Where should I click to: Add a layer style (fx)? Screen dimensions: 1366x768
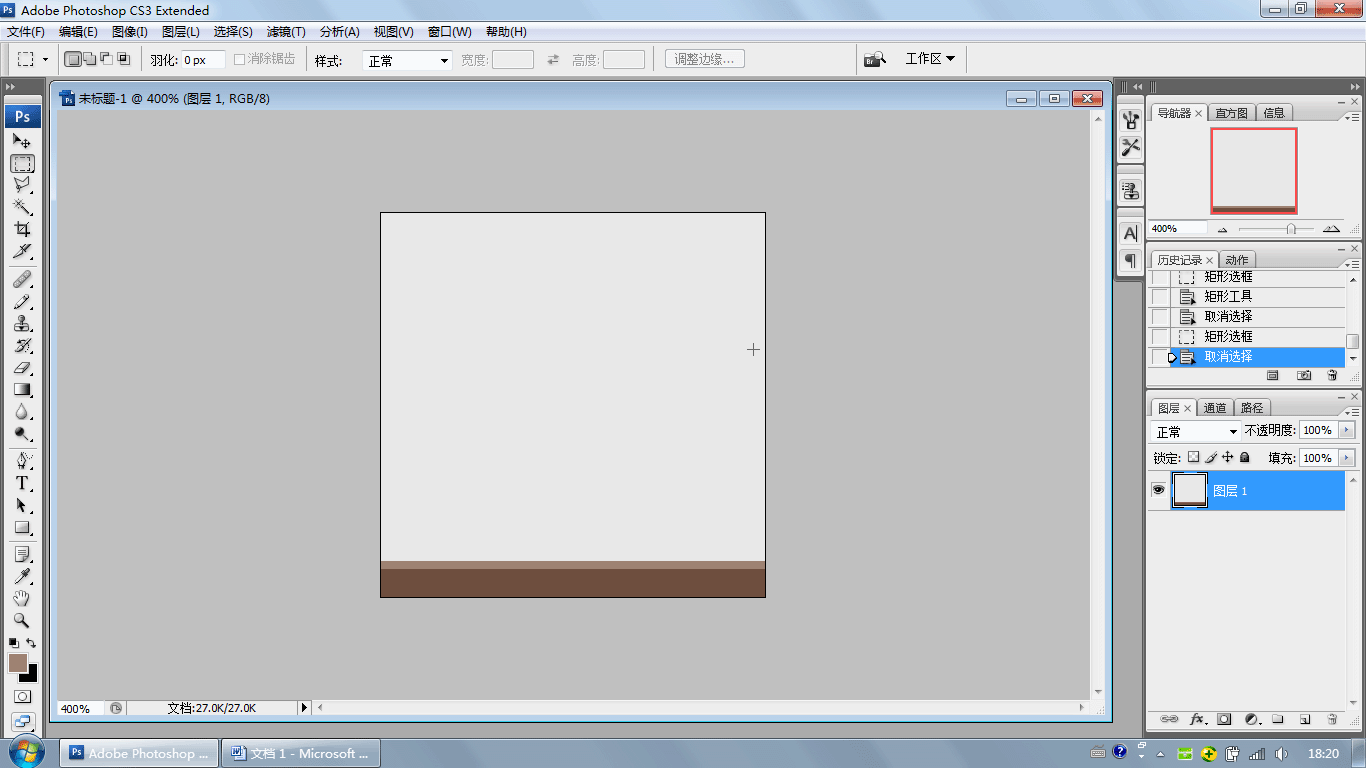[1196, 719]
